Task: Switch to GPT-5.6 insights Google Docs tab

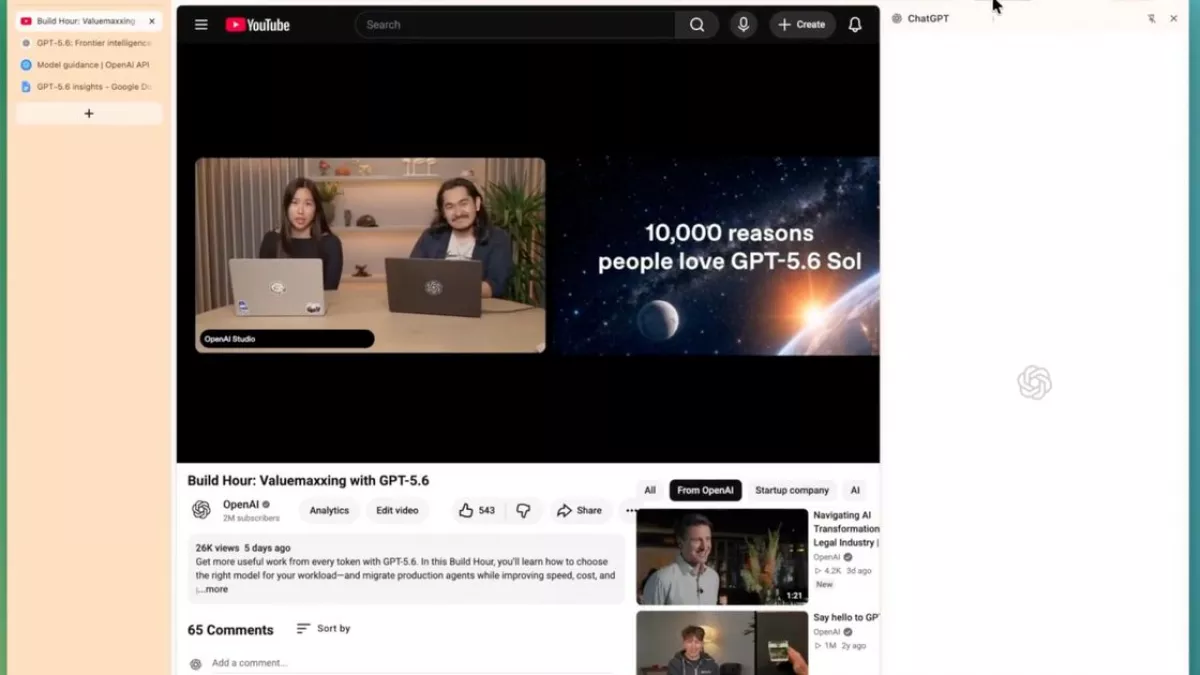Action: [87, 87]
